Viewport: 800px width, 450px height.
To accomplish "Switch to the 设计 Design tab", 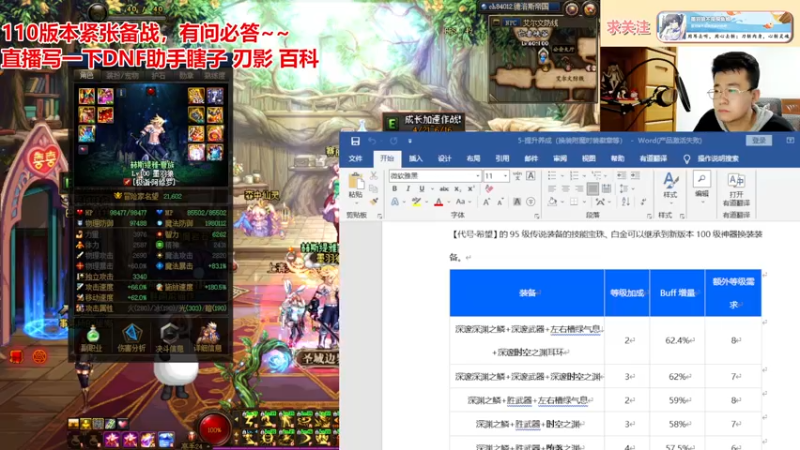I will pyautogui.click(x=444, y=159).
